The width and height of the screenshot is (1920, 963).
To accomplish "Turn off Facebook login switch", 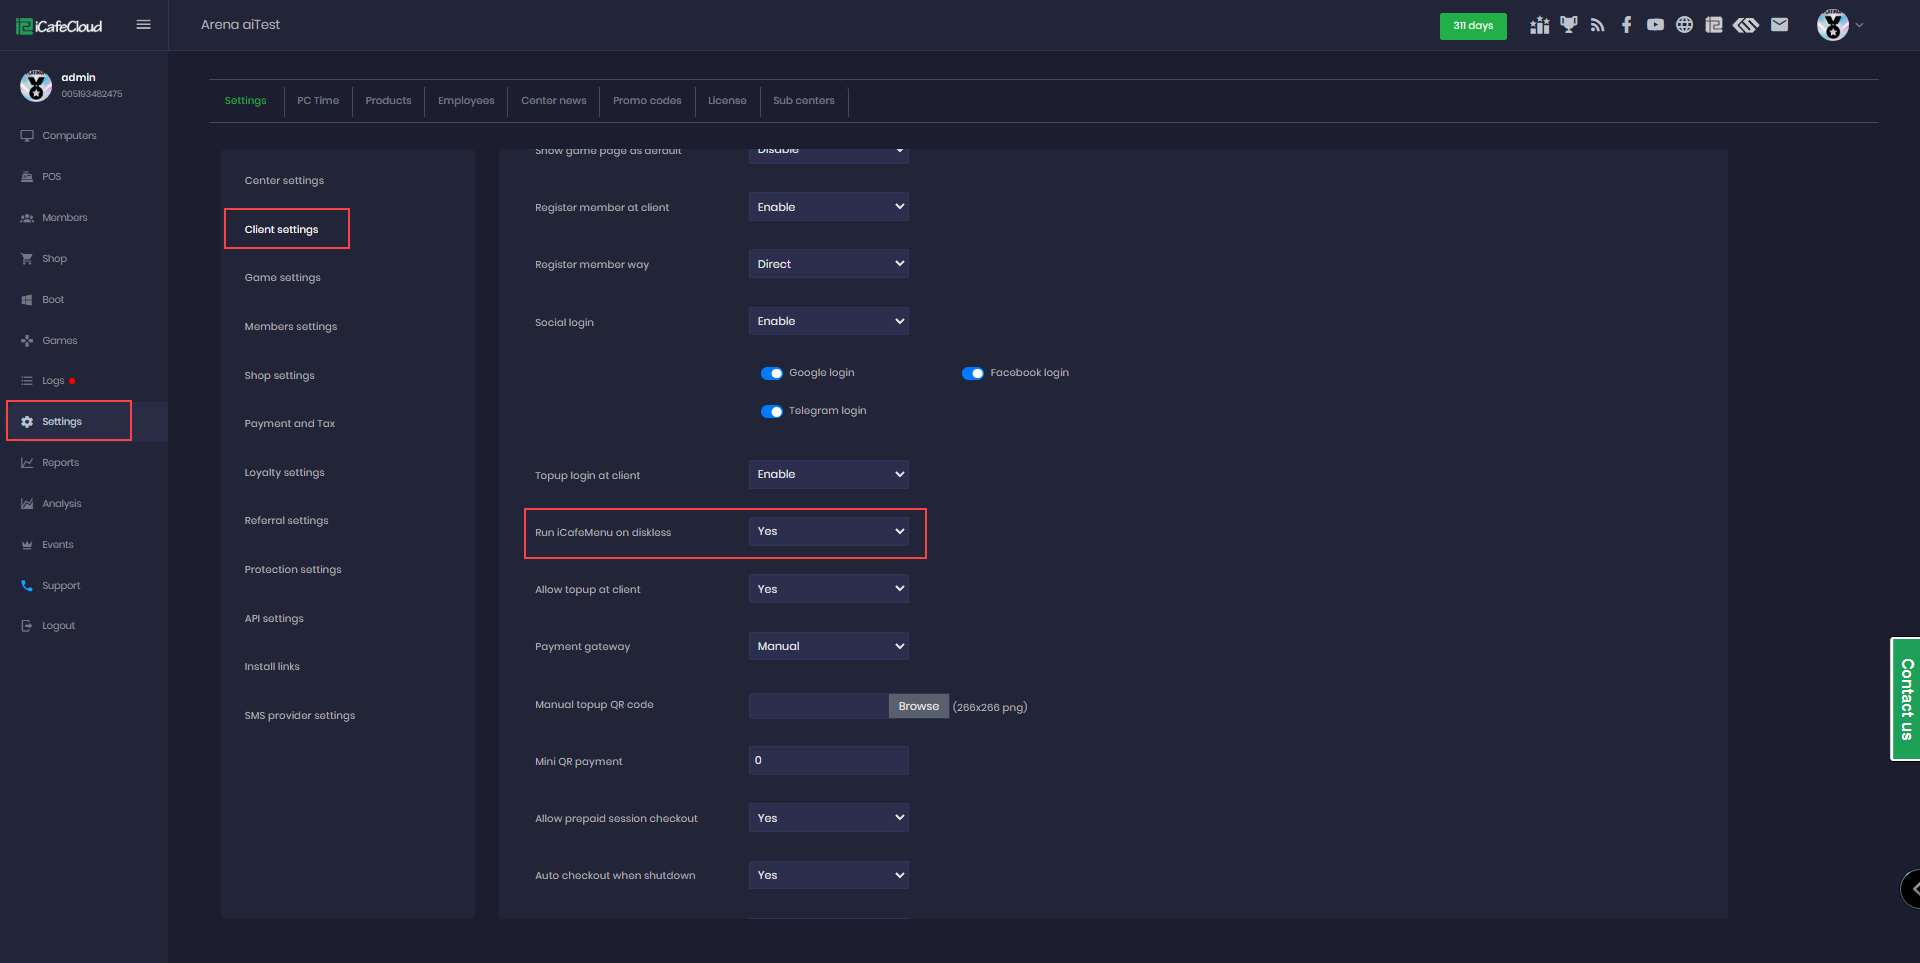I will (972, 373).
